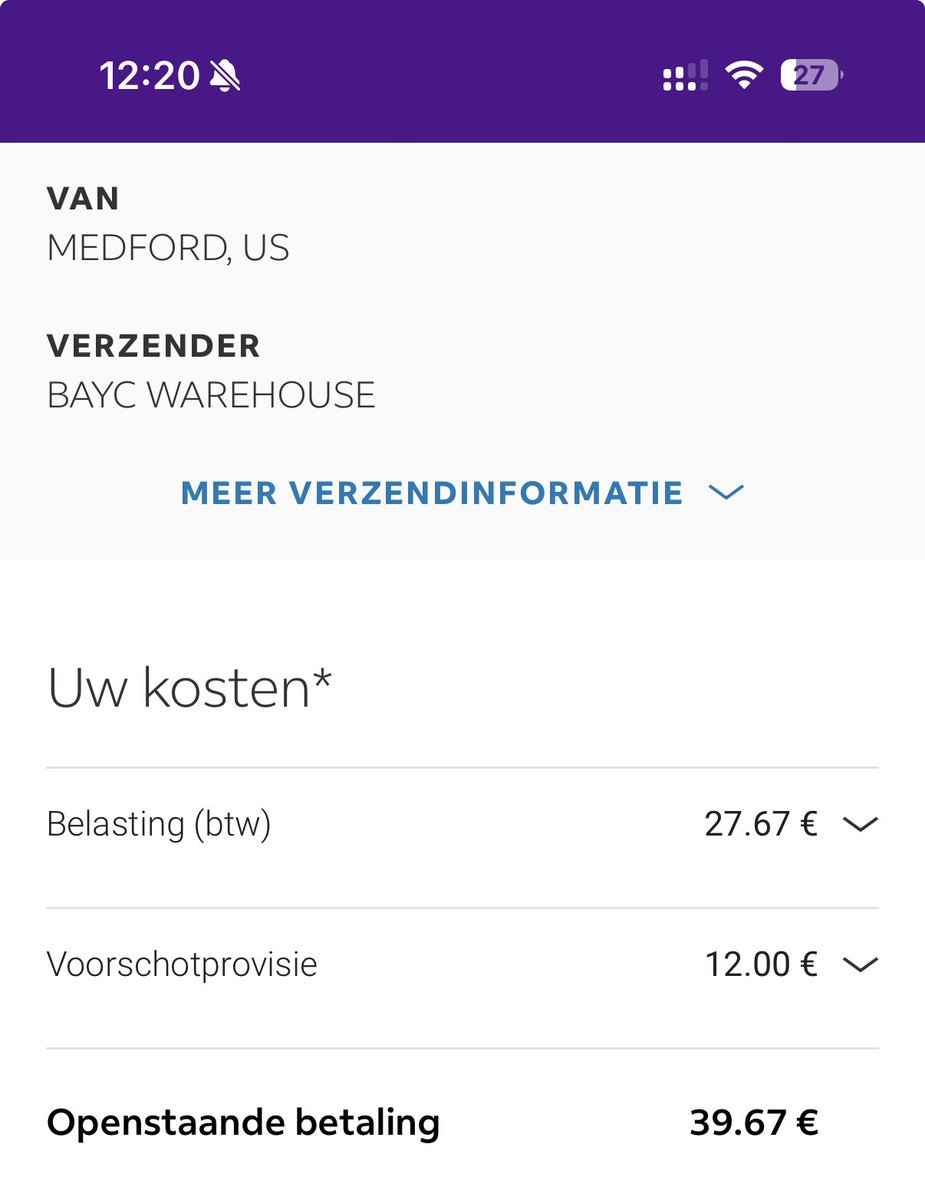Tap the cellular signal bars icon
The width and height of the screenshot is (925, 1200).
pyautogui.click(x=685, y=76)
